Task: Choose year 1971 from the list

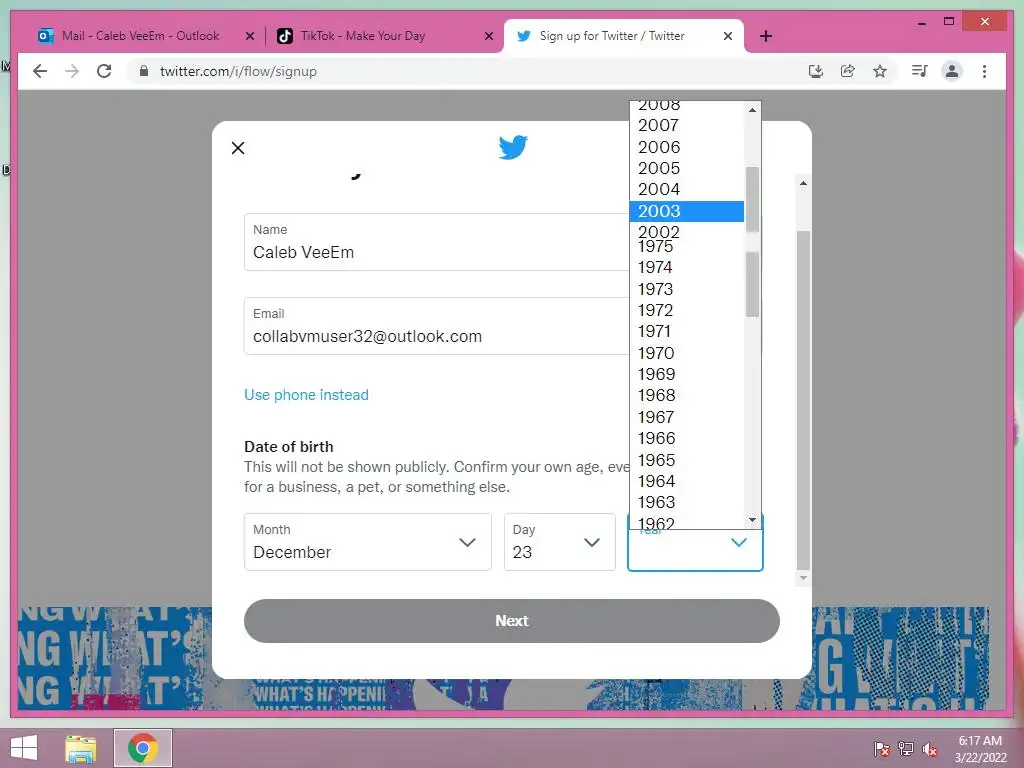Action: pyautogui.click(x=687, y=332)
